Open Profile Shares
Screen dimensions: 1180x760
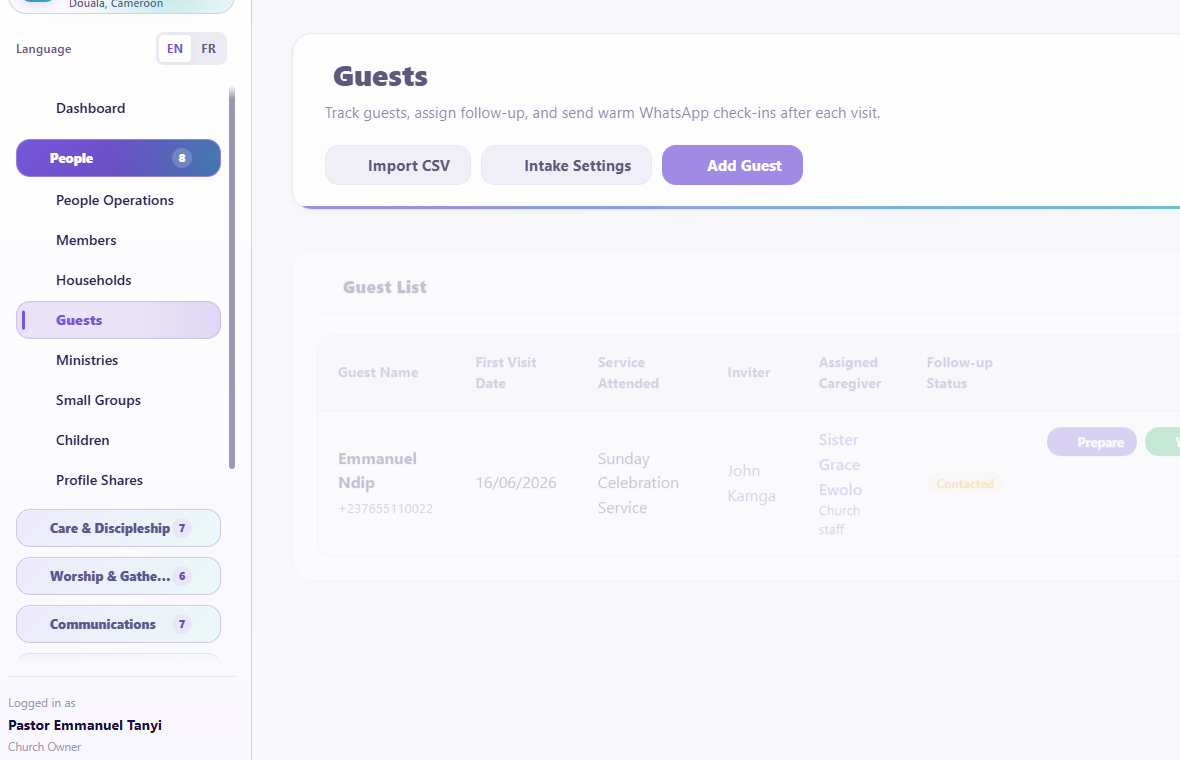pyautogui.click(x=118, y=479)
